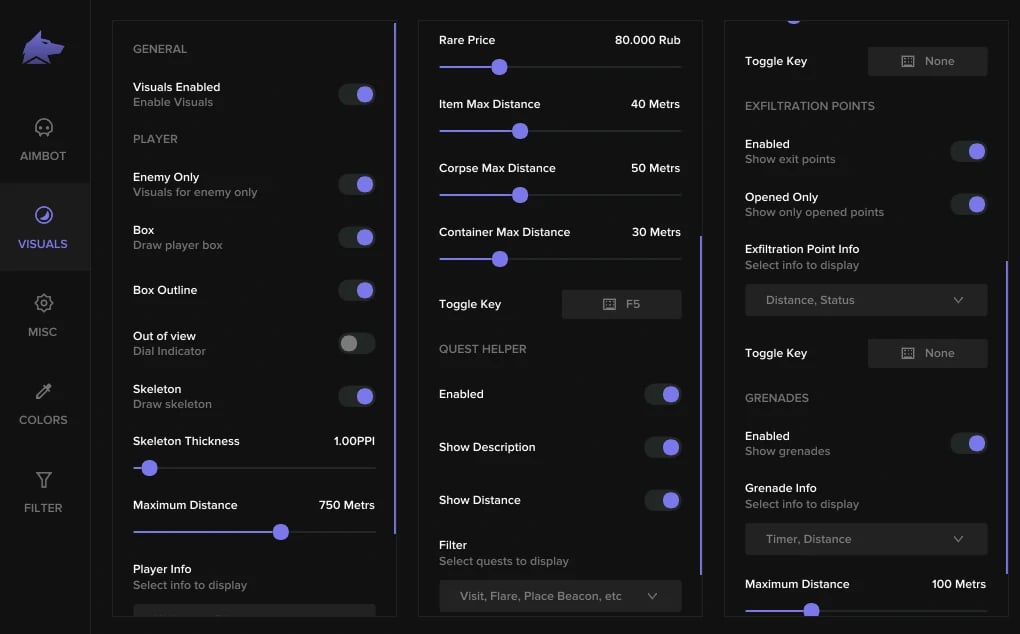The width and height of the screenshot is (1020, 634).
Task: Click the Visuals moon icon
Action: pyautogui.click(x=43, y=215)
